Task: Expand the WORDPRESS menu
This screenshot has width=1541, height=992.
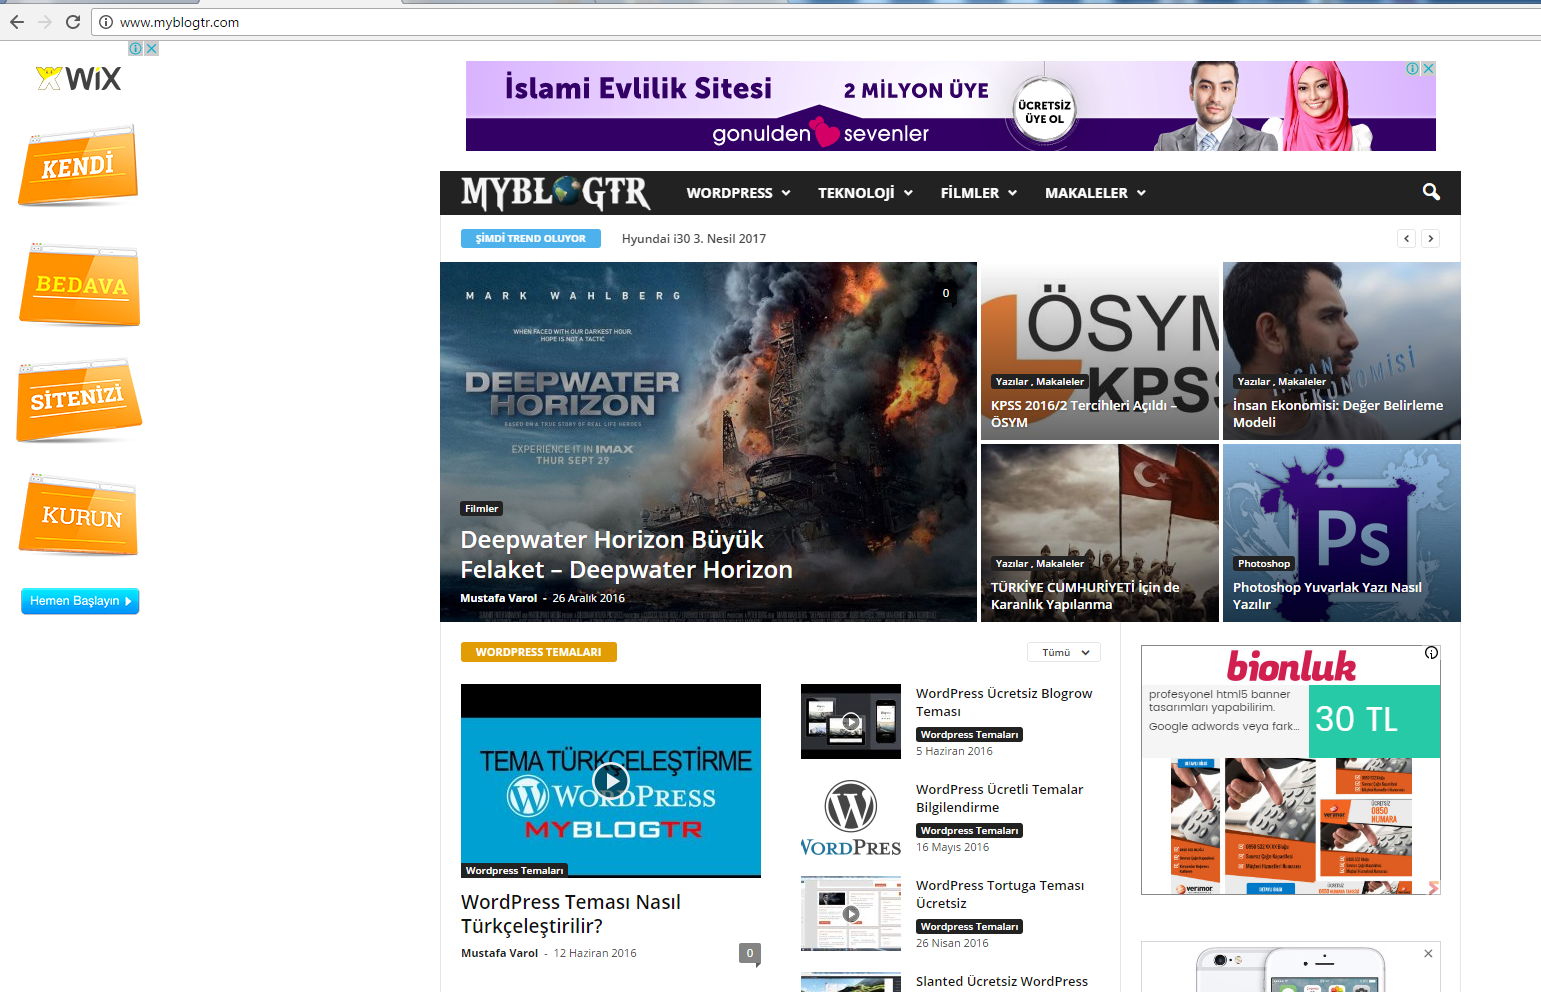Action: tap(738, 193)
